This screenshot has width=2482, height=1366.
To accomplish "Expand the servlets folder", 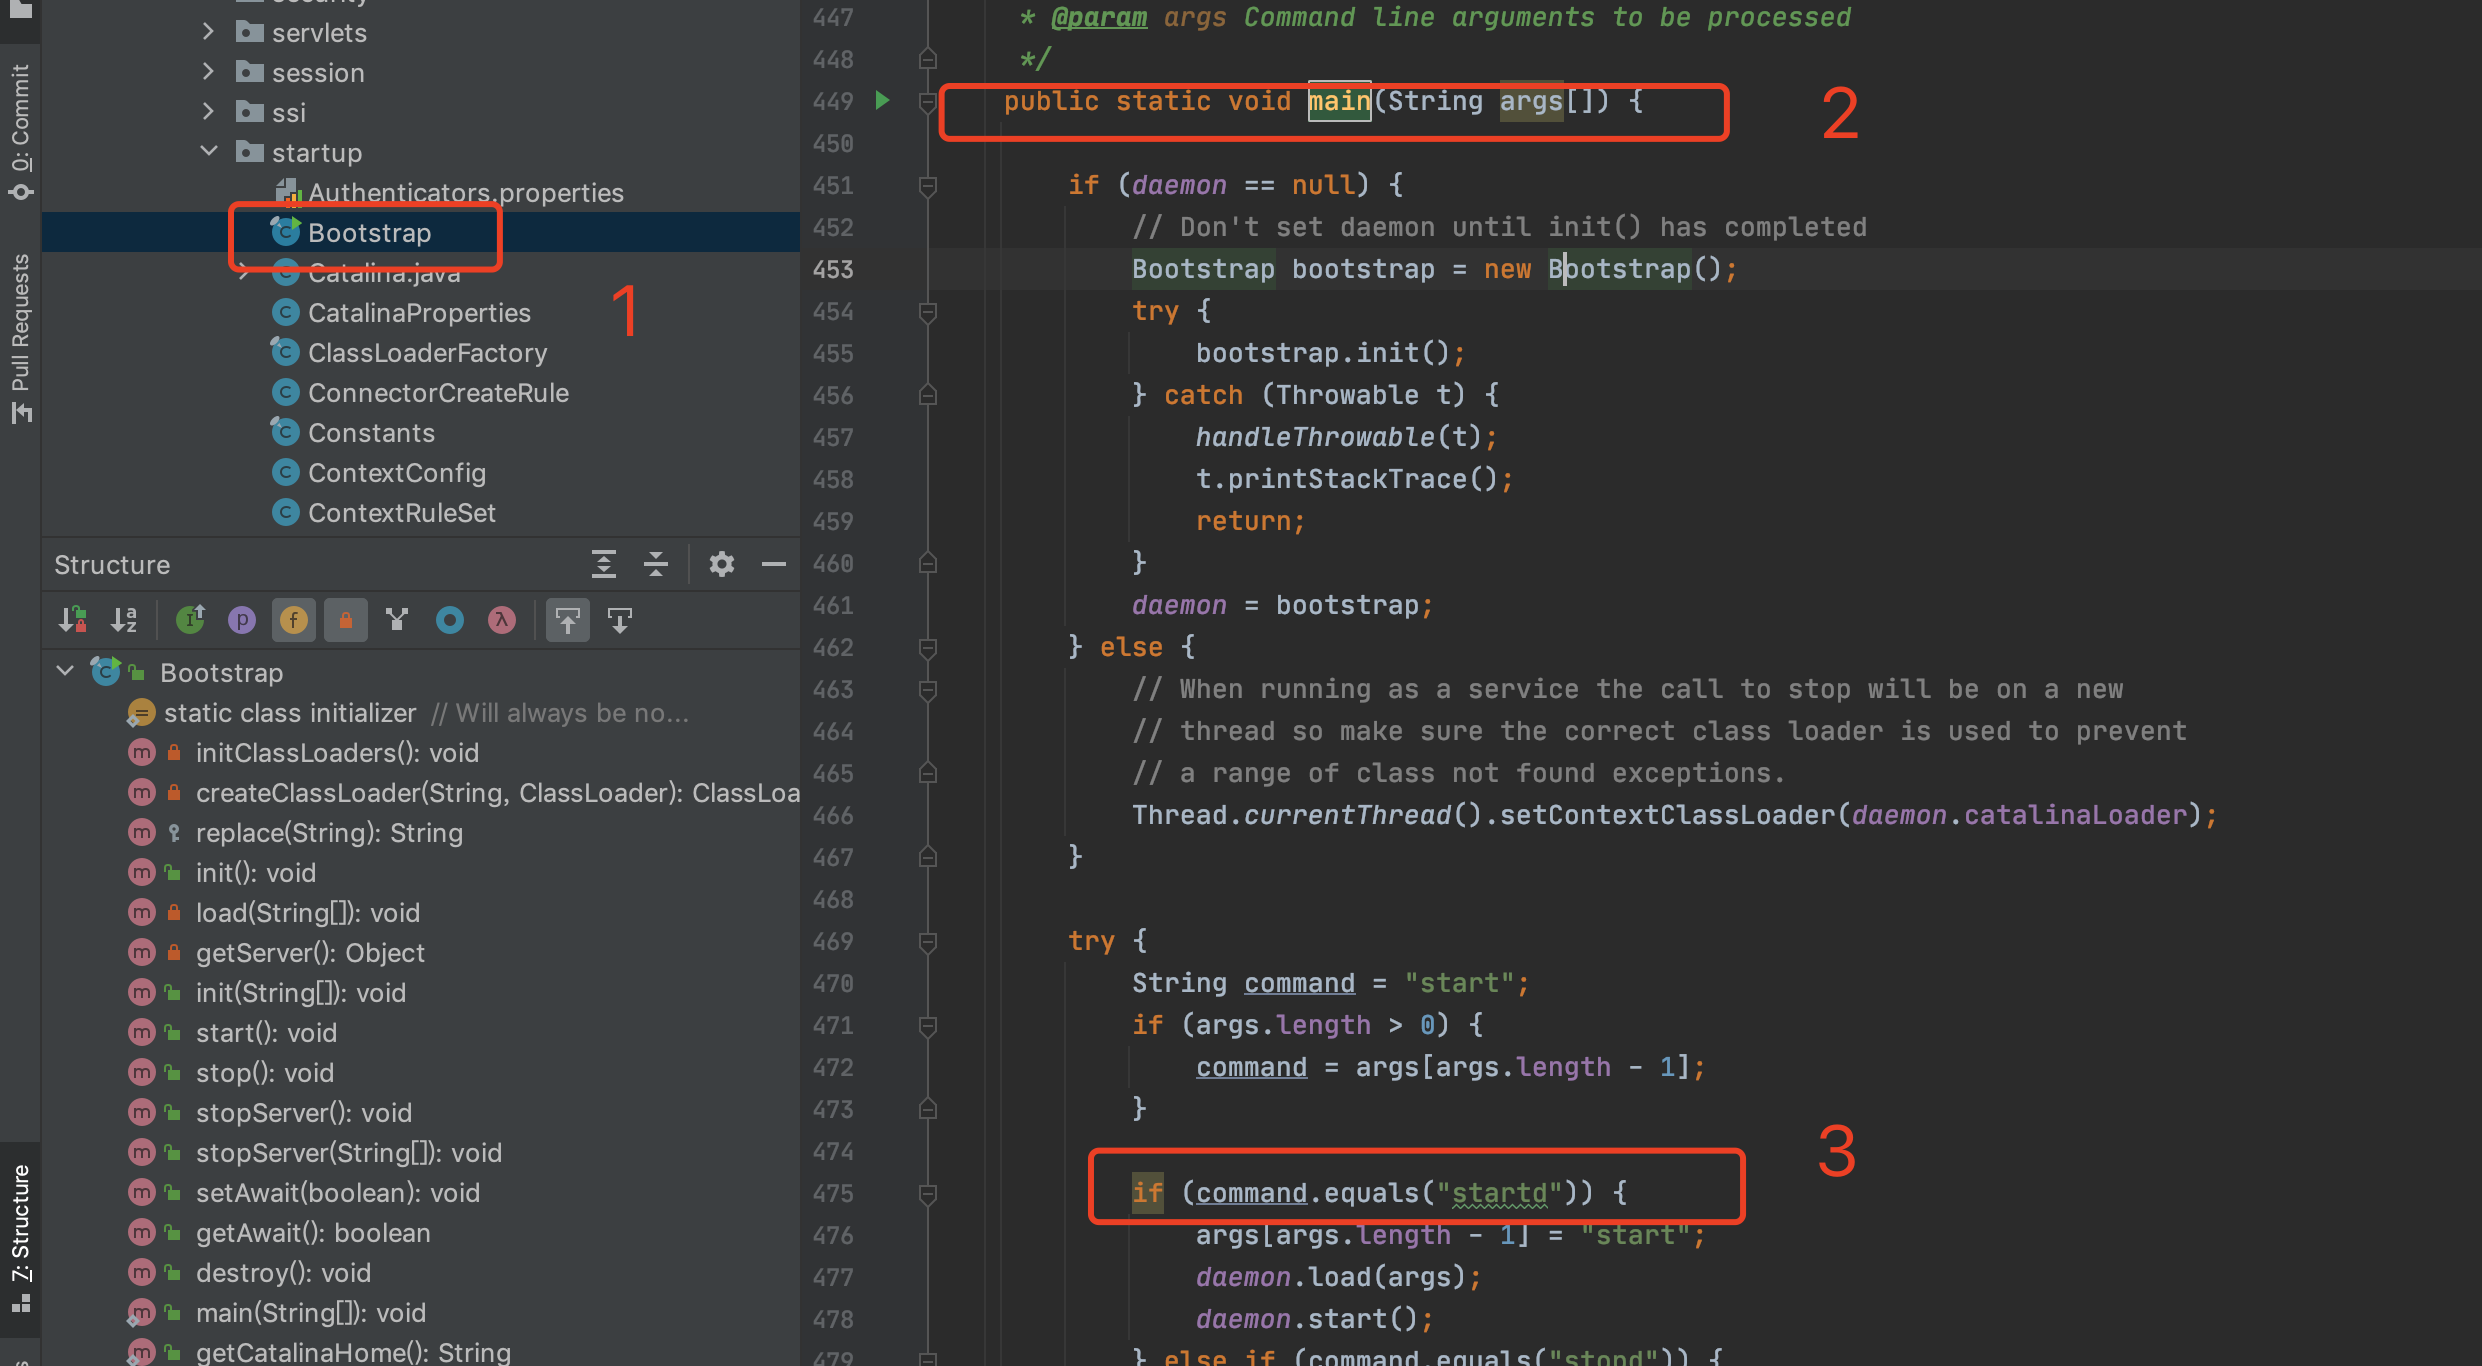I will (208, 32).
